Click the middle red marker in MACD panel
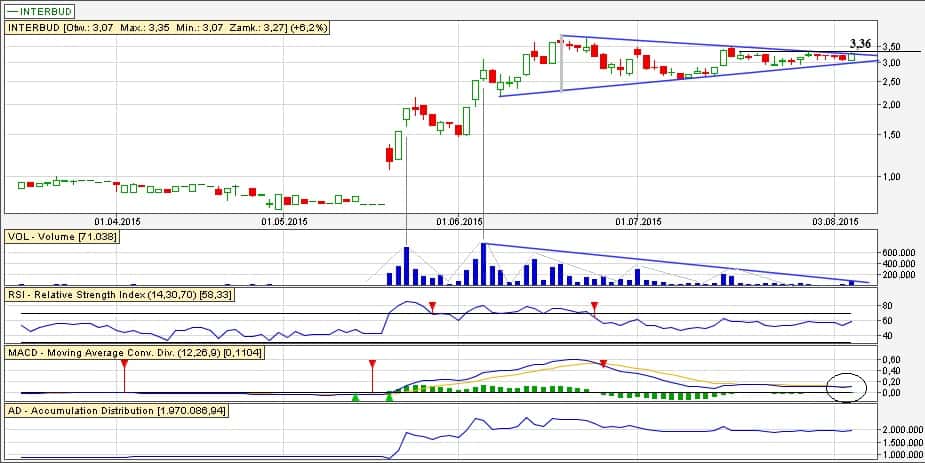 [x=372, y=364]
